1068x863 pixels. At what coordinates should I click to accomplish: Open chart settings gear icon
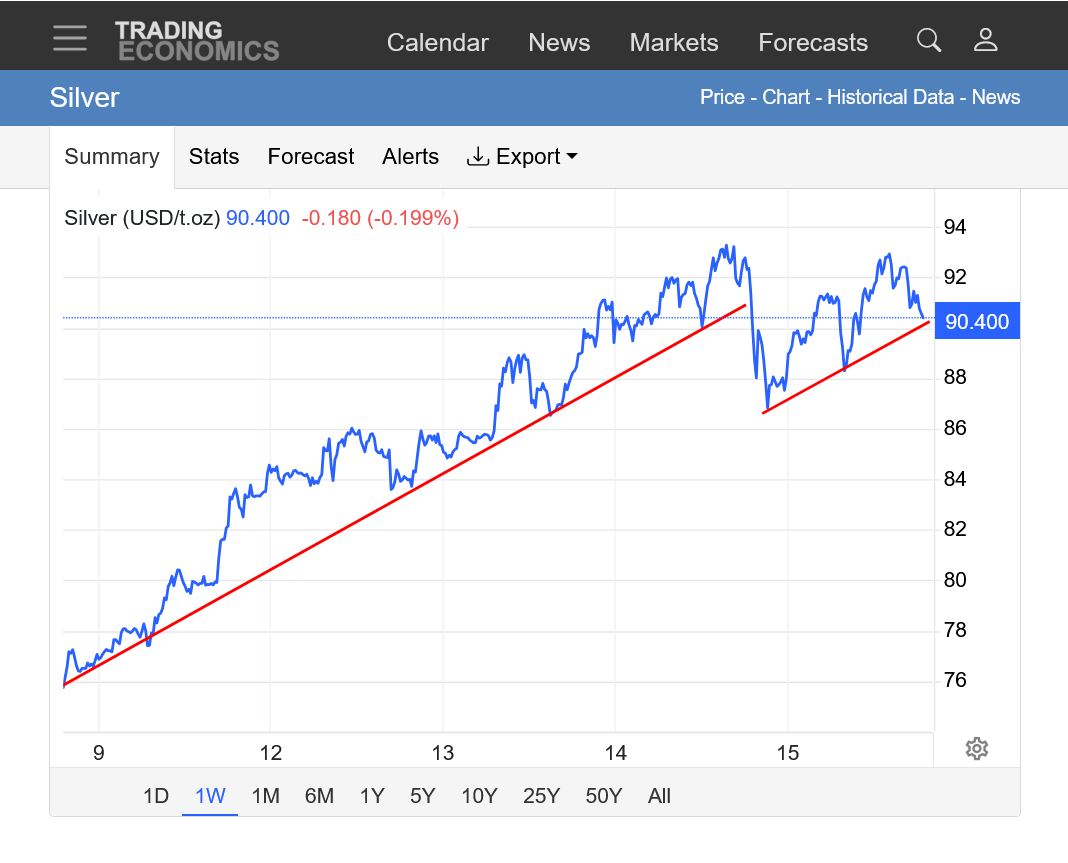pyautogui.click(x=977, y=749)
